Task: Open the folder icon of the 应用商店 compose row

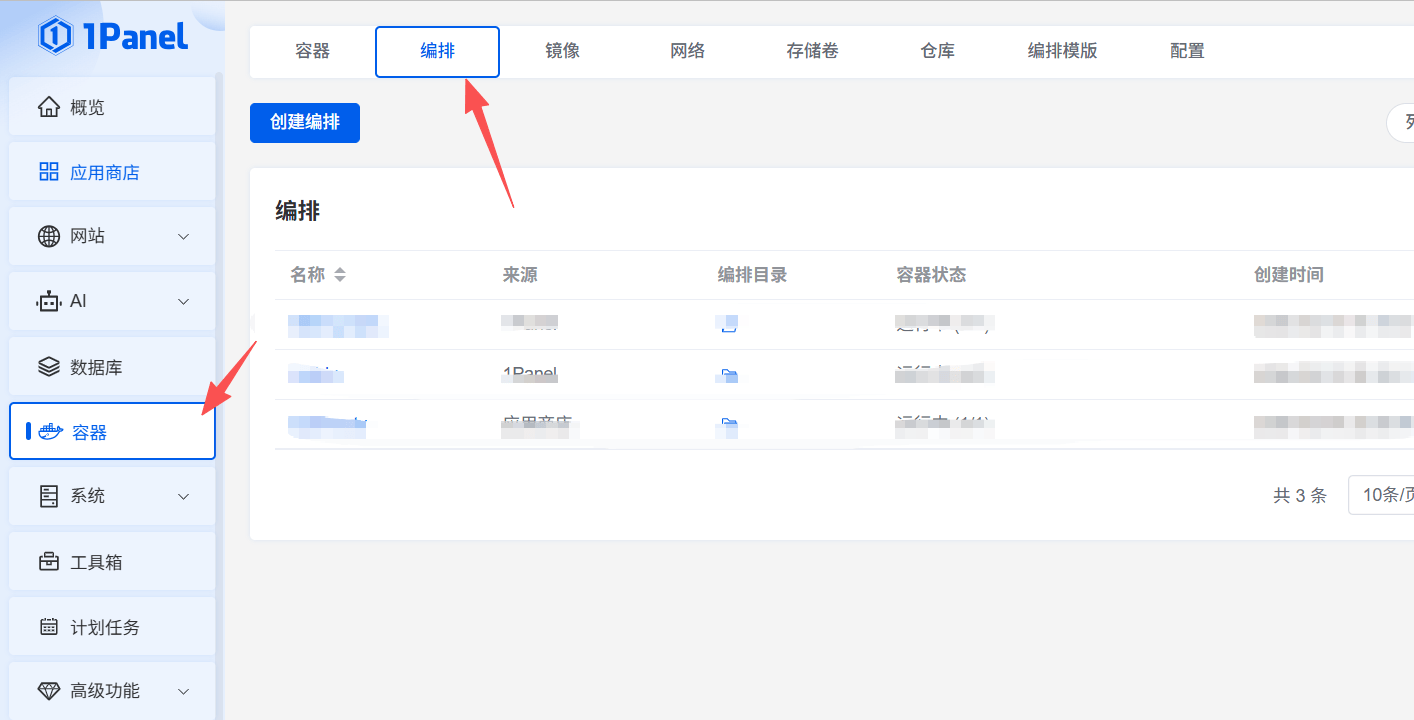Action: [x=728, y=425]
